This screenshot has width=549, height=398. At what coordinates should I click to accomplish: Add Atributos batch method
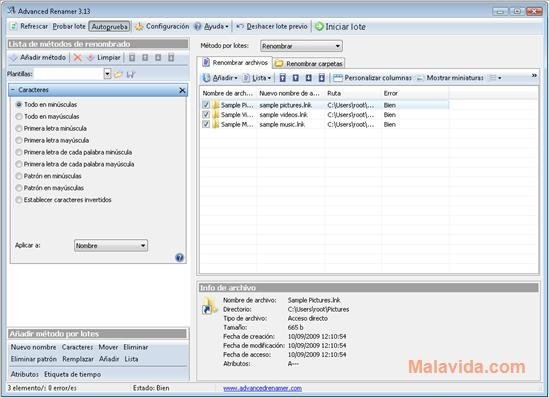(25, 374)
